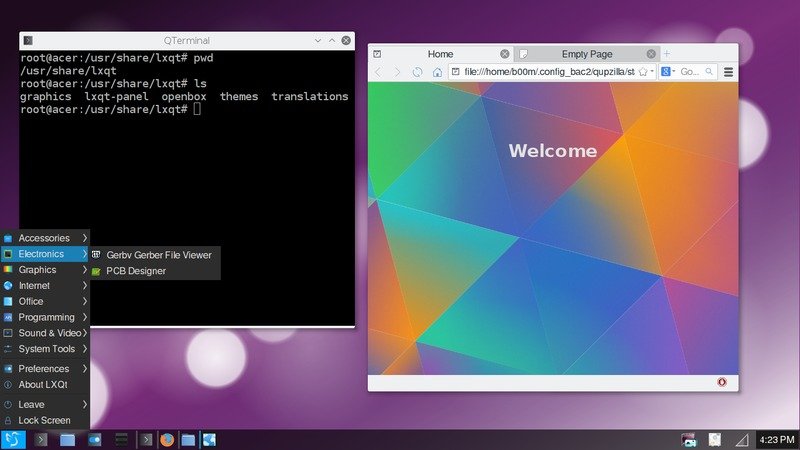Click the browser back arrow
800x450 pixels.
click(378, 72)
